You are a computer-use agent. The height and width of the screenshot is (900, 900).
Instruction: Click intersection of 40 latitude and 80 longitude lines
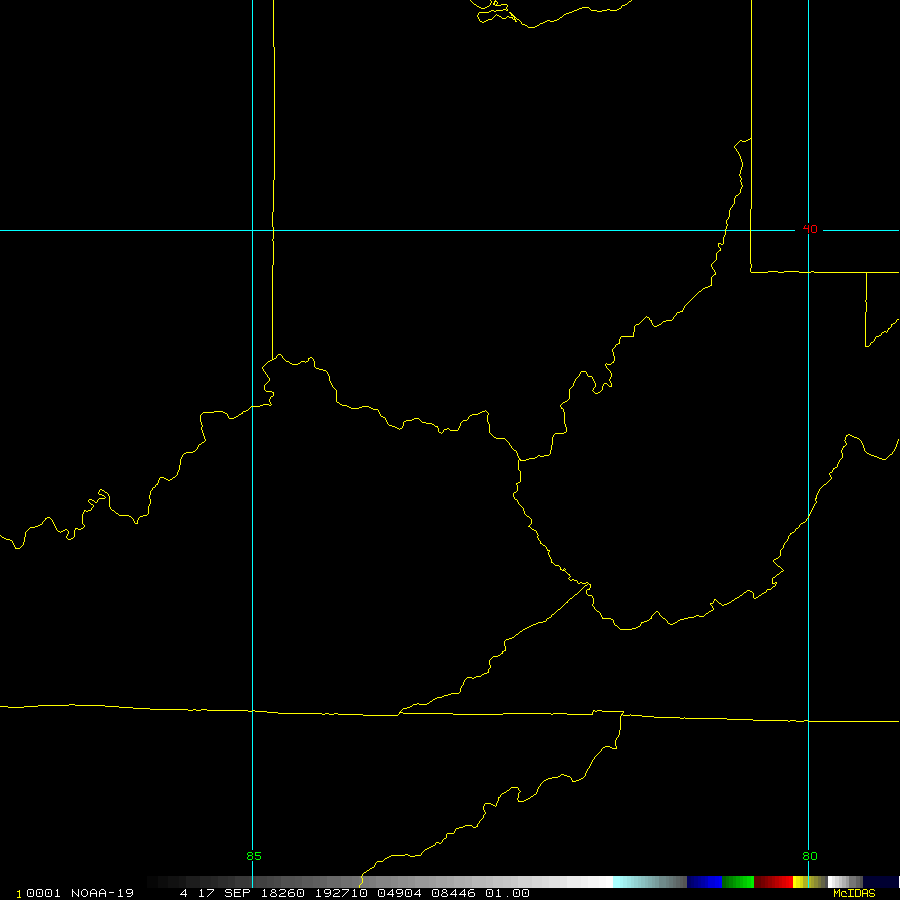tap(808, 230)
